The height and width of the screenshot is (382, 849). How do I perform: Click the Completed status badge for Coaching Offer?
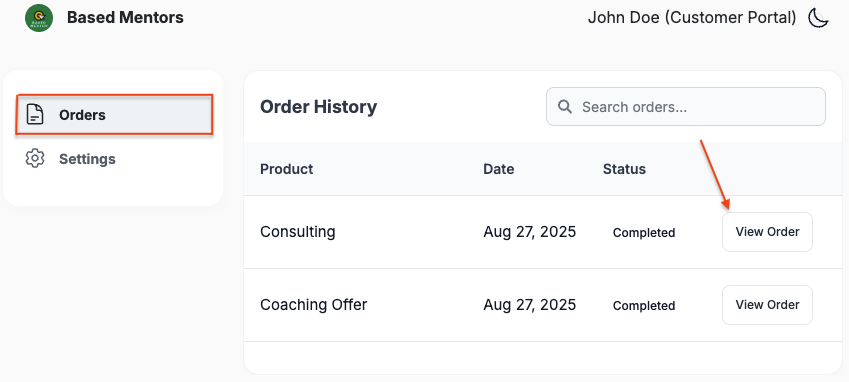pos(644,306)
